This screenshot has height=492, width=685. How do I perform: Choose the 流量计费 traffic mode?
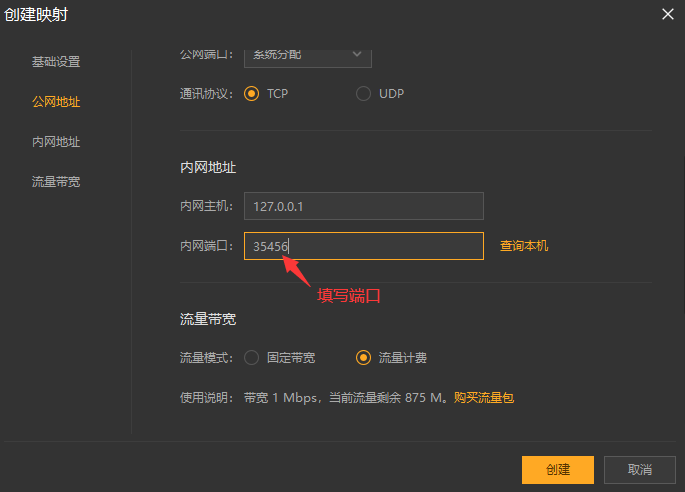coord(363,357)
